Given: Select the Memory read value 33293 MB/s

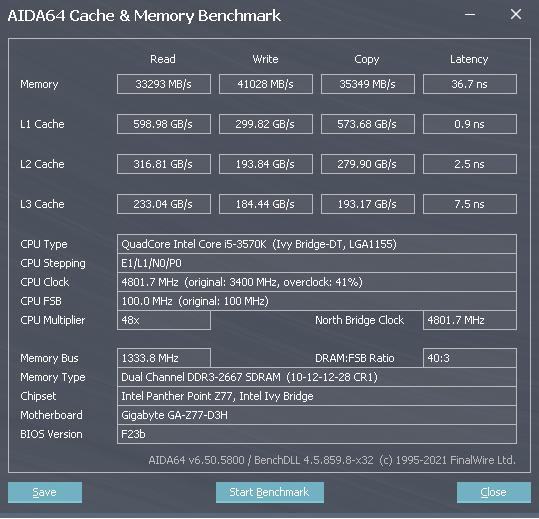Looking at the screenshot, I should [164, 84].
